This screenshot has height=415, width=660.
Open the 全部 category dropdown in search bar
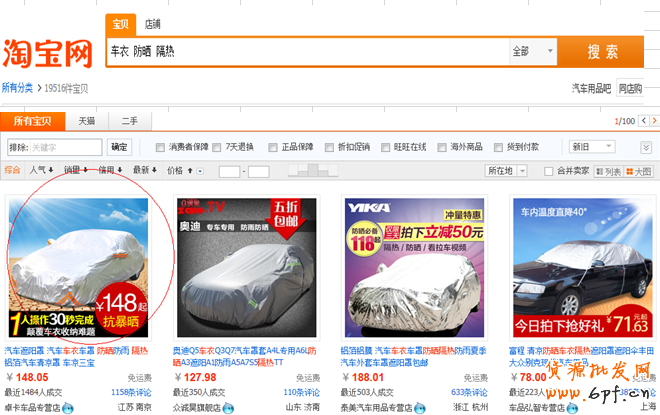click(532, 51)
